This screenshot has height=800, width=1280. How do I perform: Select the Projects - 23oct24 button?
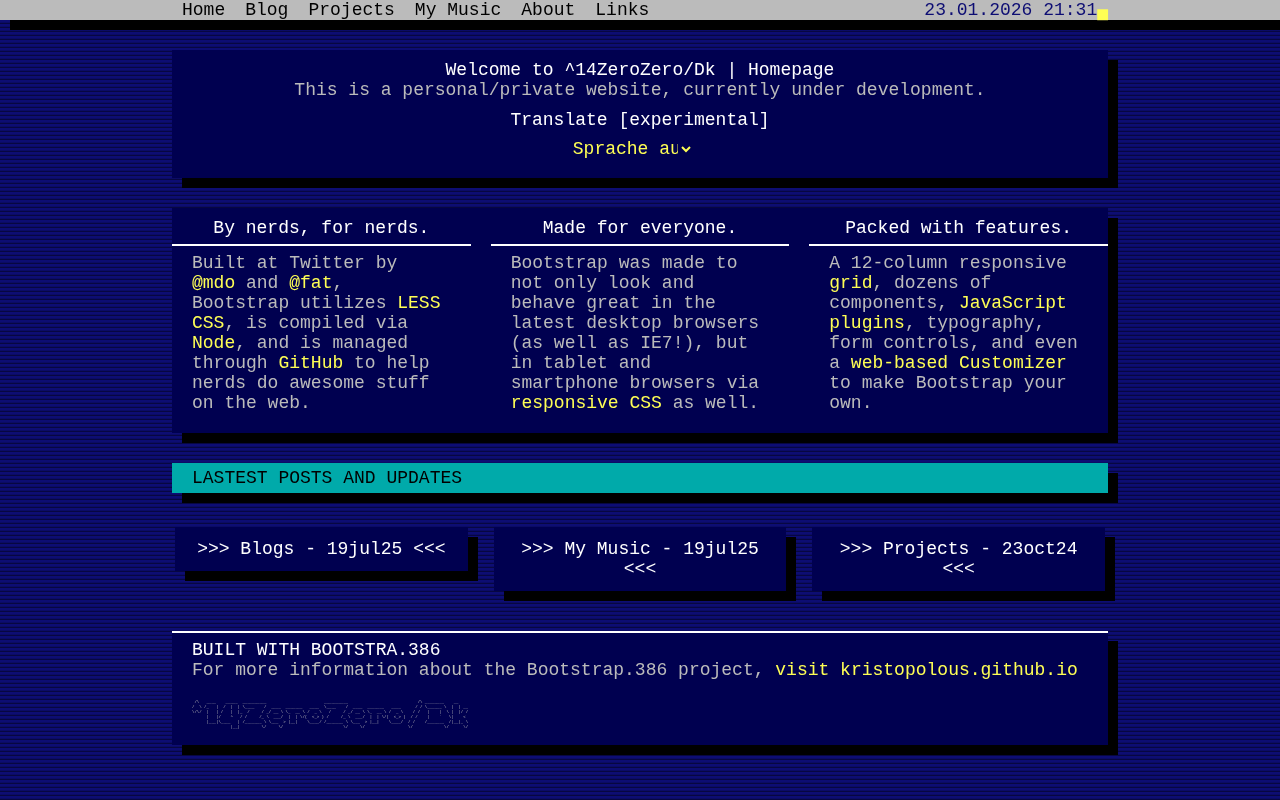click(x=958, y=559)
